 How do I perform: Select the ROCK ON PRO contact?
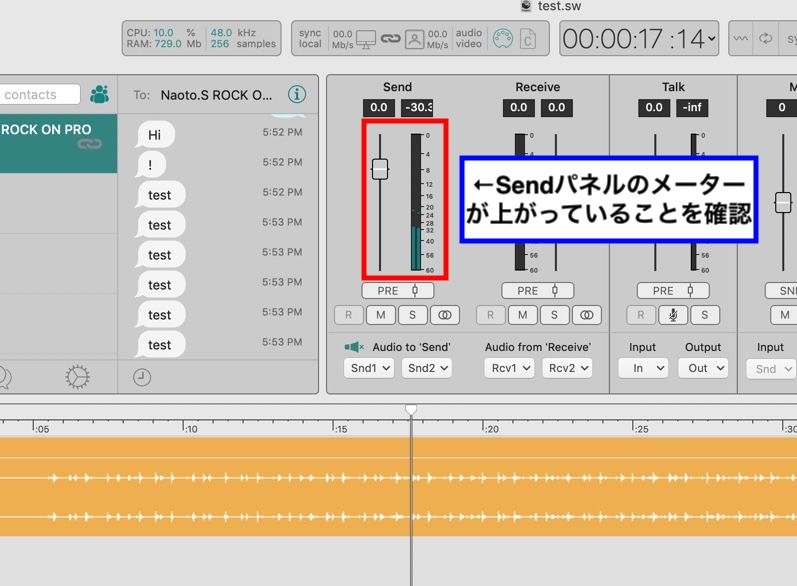(x=58, y=143)
